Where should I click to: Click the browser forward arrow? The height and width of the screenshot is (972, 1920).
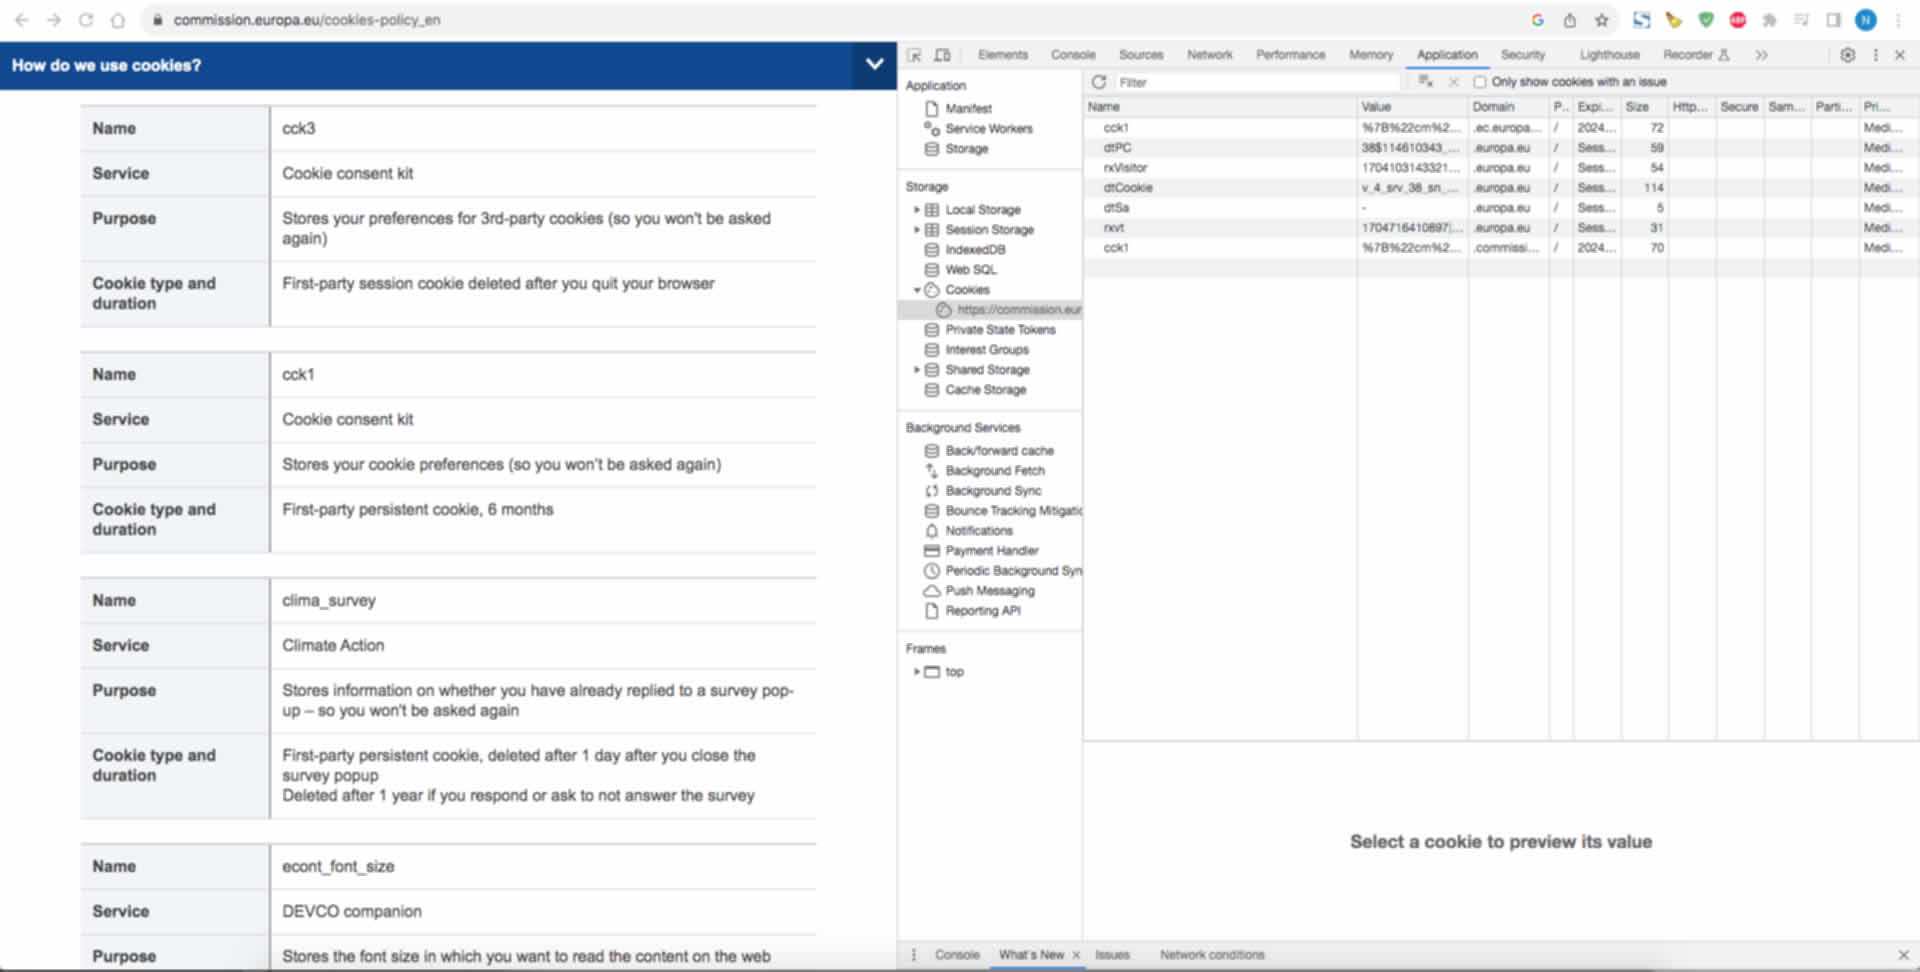point(54,20)
